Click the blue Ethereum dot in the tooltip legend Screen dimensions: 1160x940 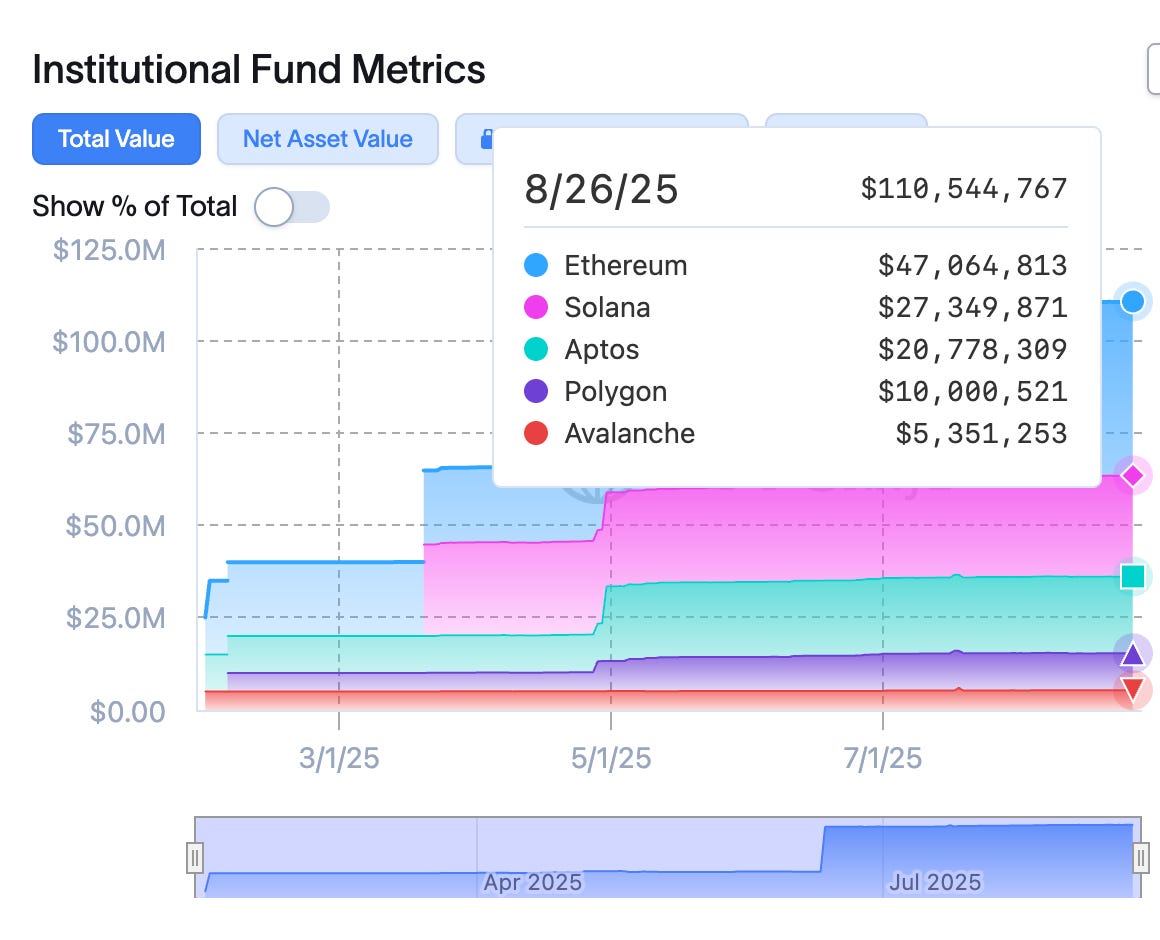click(x=534, y=265)
